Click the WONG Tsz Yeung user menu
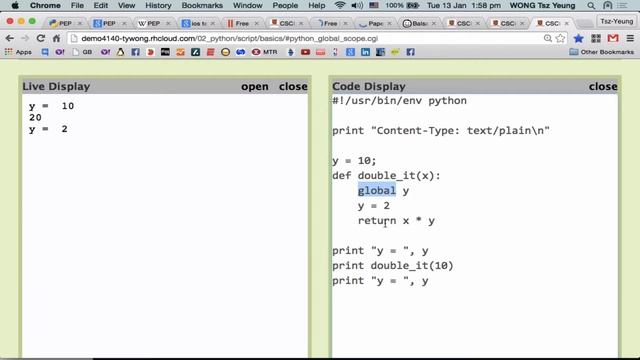The height and width of the screenshot is (360, 640). [x=542, y=6]
